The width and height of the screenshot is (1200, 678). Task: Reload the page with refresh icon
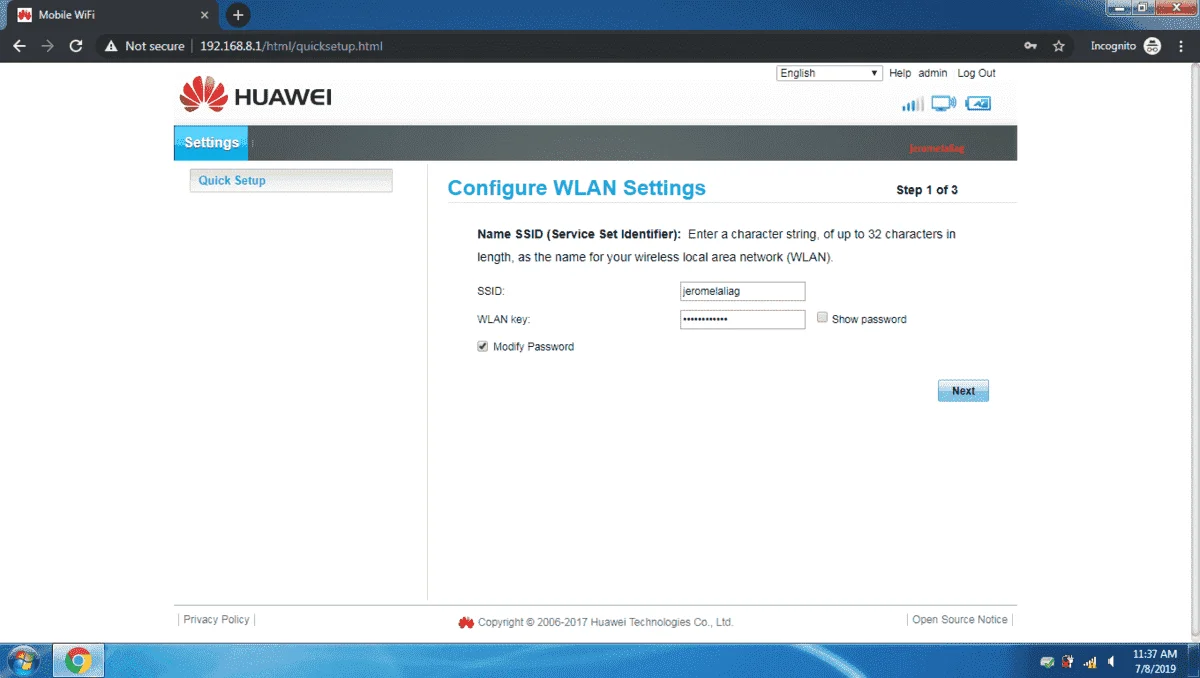point(76,46)
